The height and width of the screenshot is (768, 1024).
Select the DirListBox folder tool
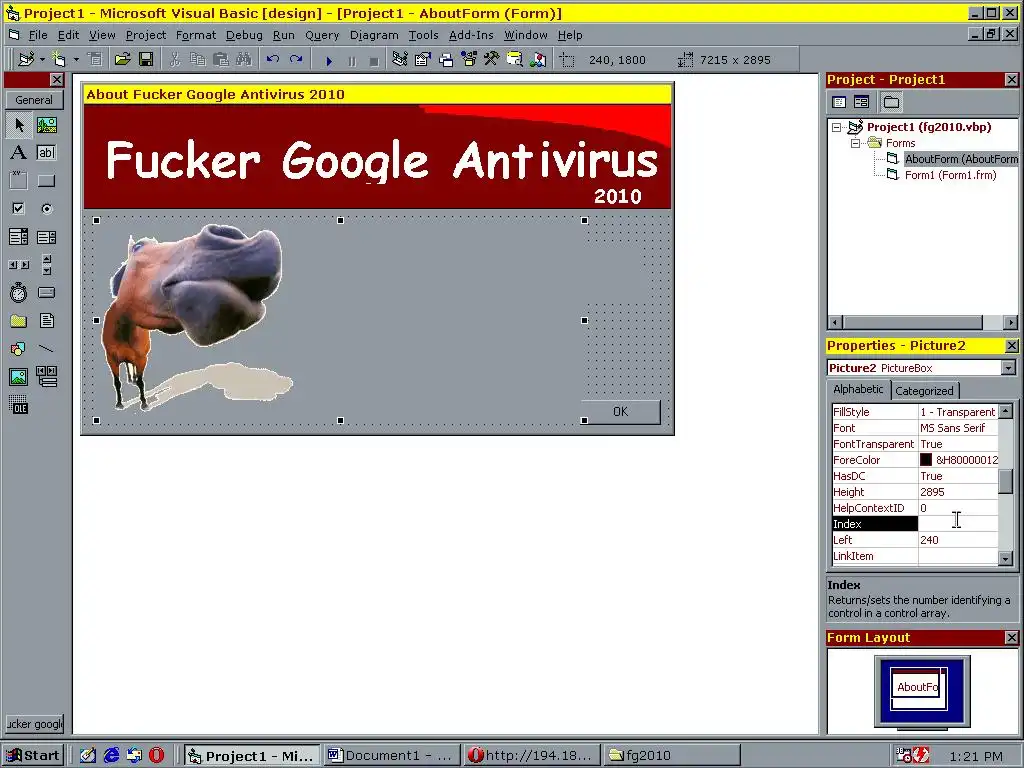click(18, 321)
